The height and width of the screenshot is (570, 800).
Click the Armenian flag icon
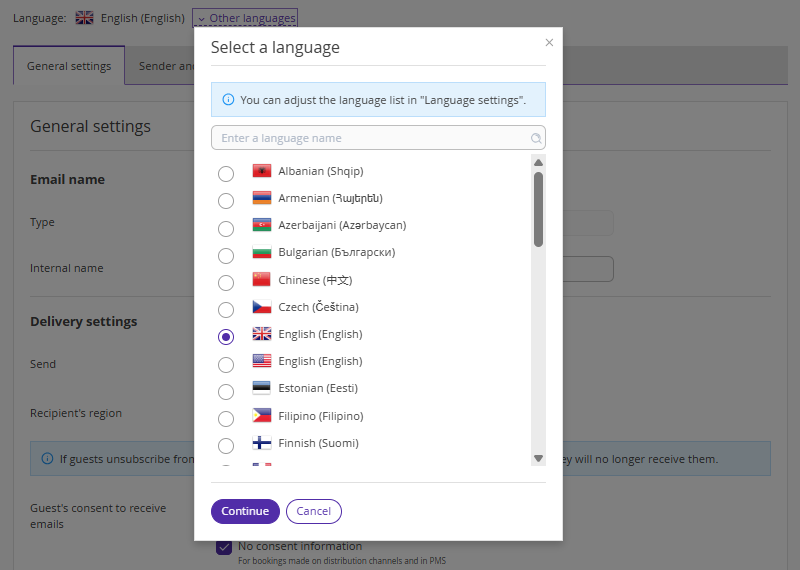click(262, 198)
